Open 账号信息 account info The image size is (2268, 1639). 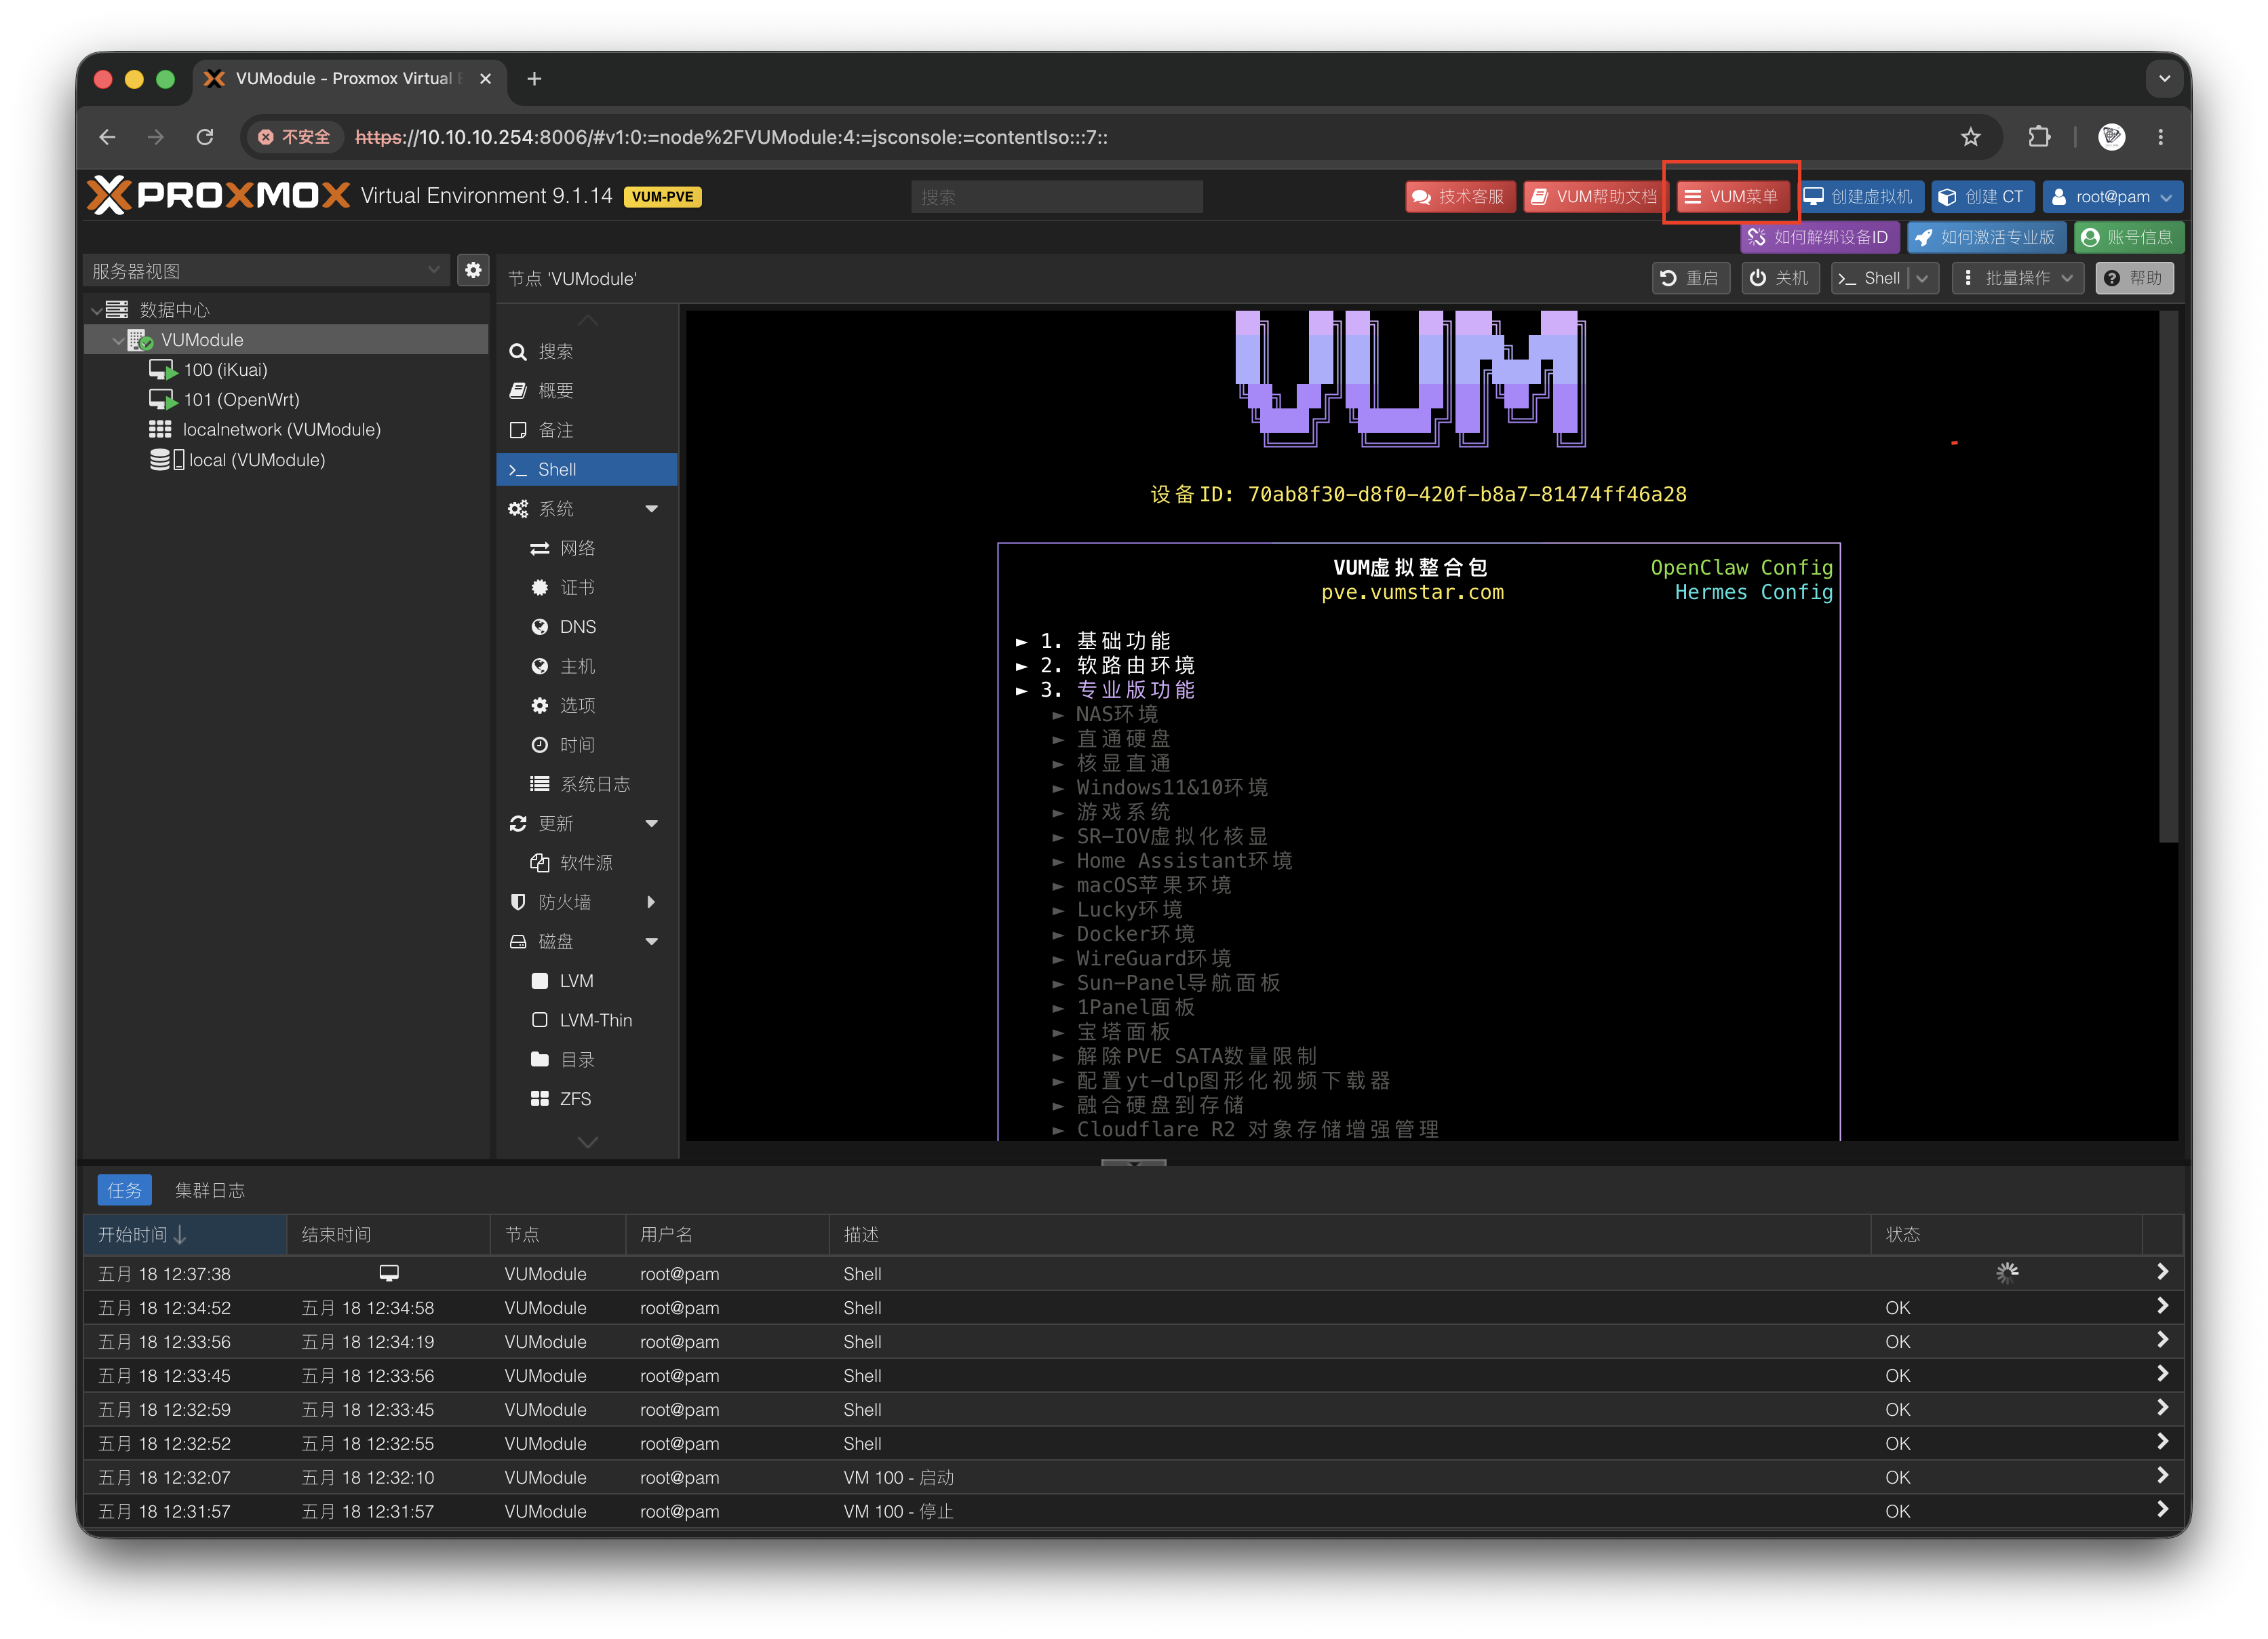click(x=2128, y=237)
